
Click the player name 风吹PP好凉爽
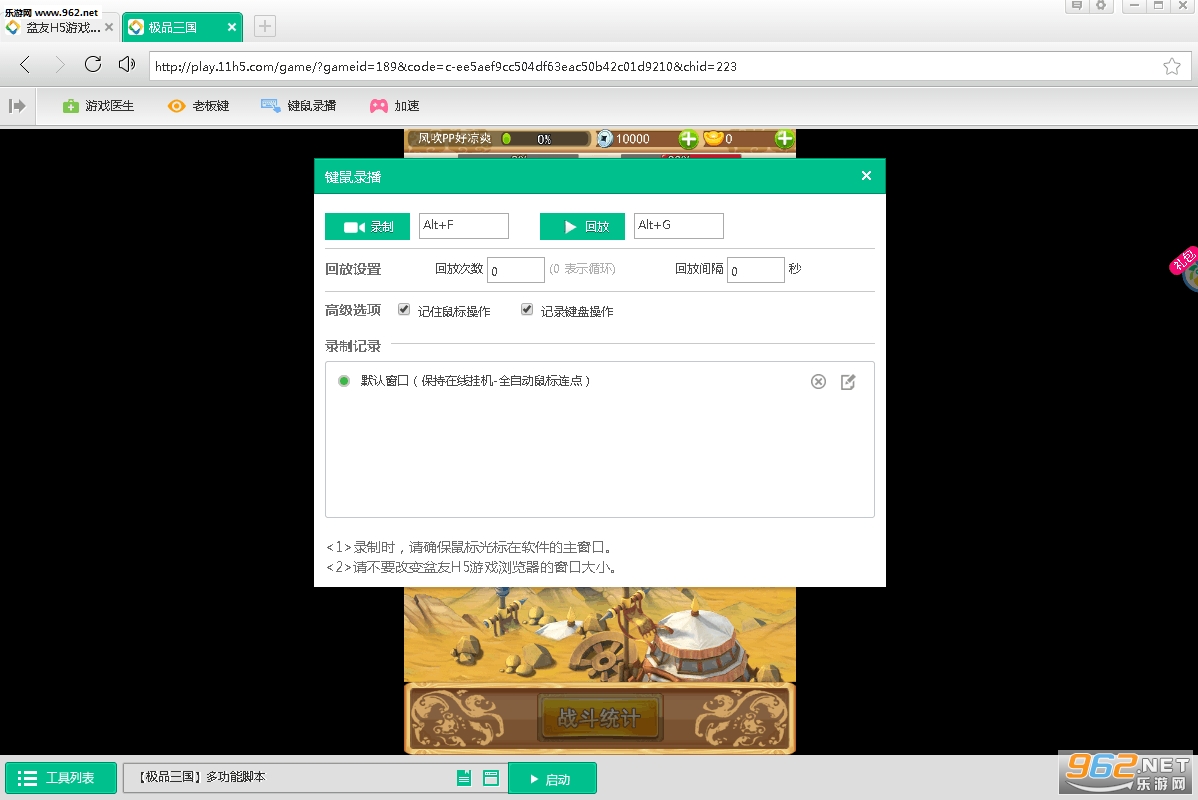pos(454,138)
